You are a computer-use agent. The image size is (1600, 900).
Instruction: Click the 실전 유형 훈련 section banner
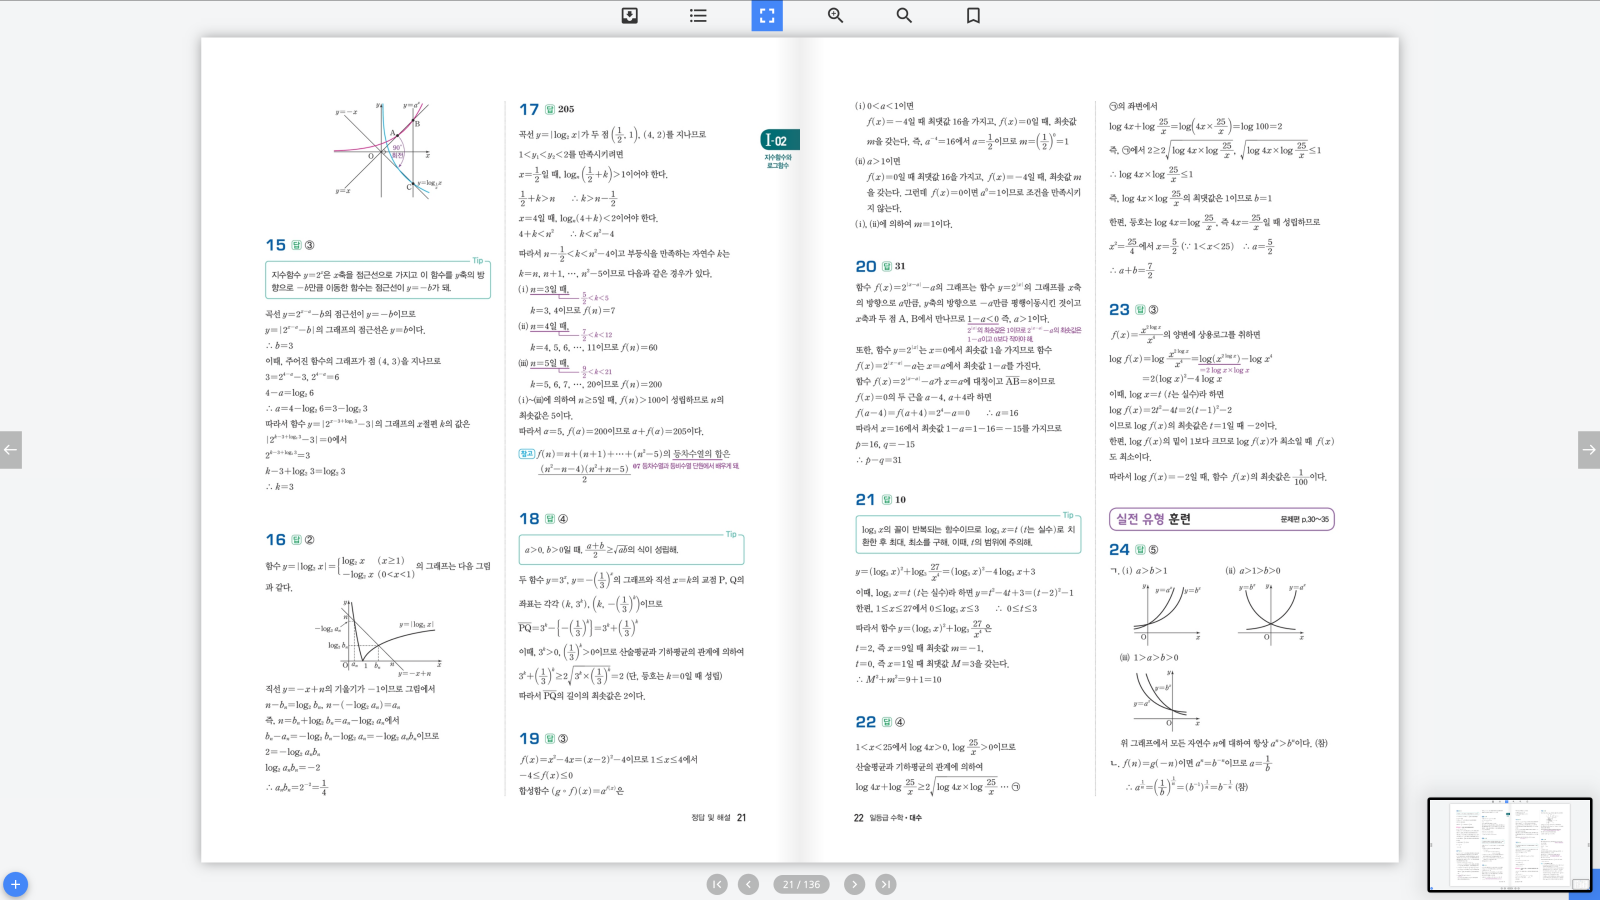click(x=1221, y=519)
